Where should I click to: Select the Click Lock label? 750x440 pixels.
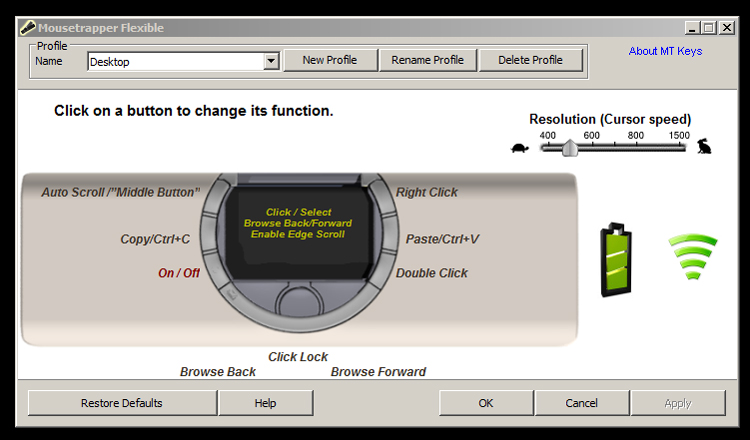pyautogui.click(x=298, y=357)
